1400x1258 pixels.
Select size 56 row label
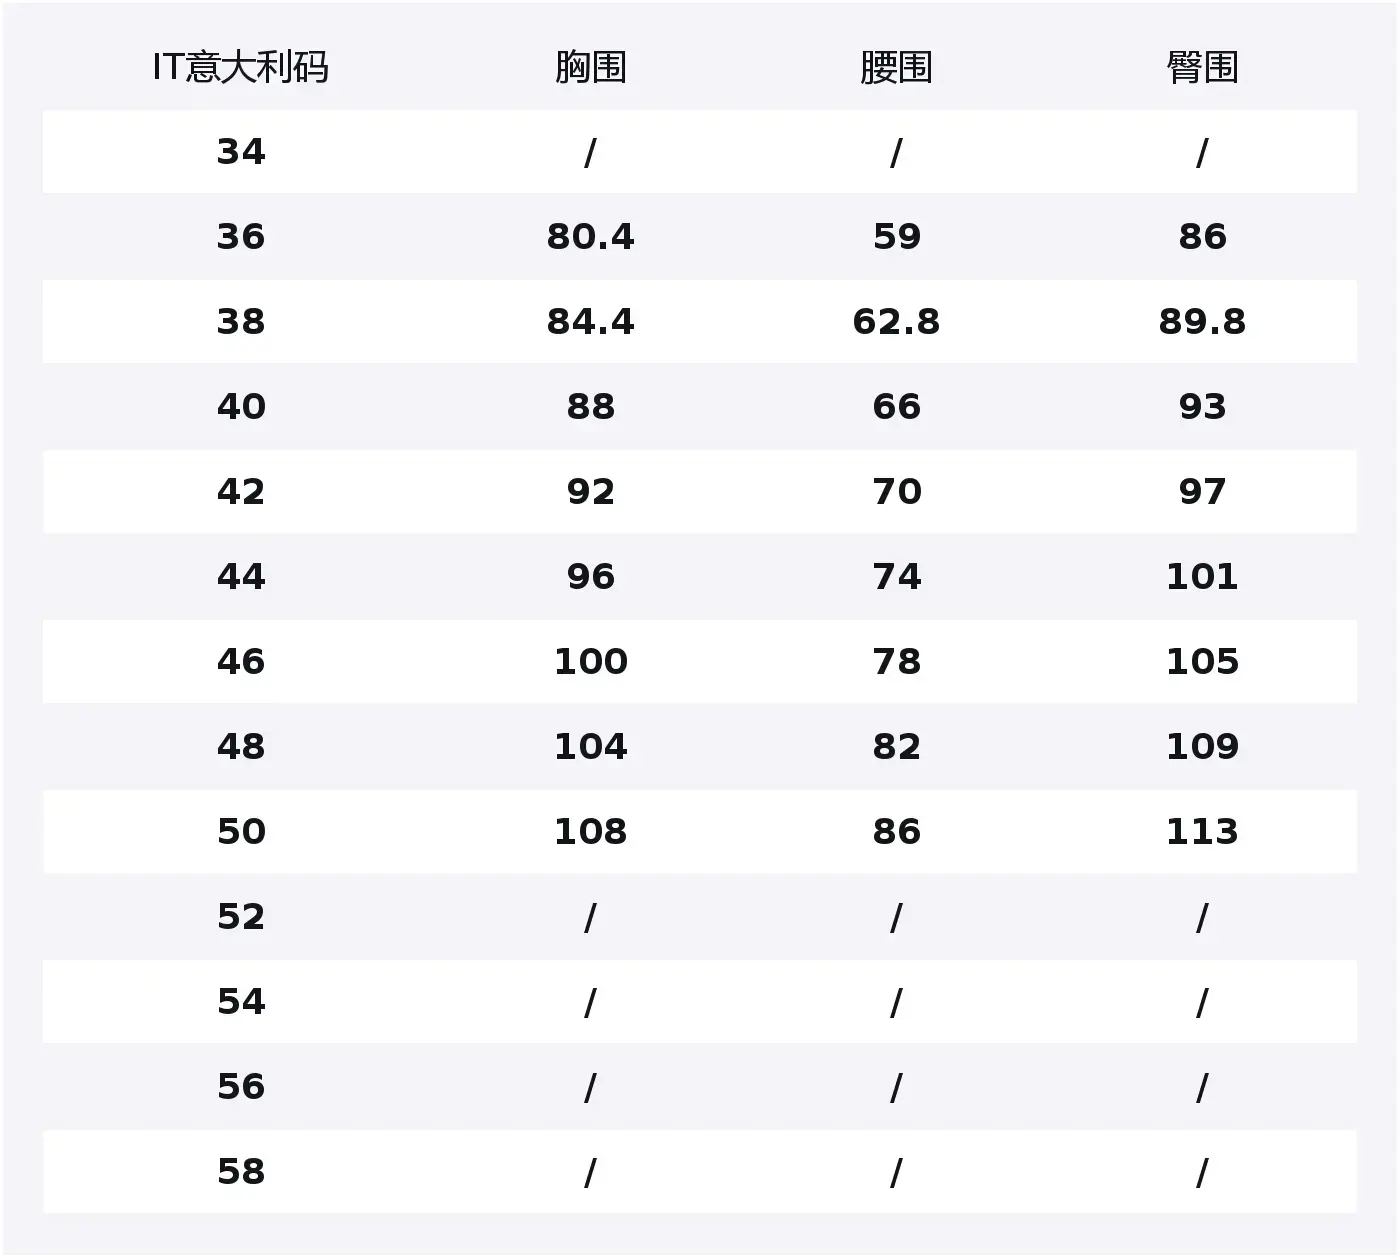point(241,1087)
